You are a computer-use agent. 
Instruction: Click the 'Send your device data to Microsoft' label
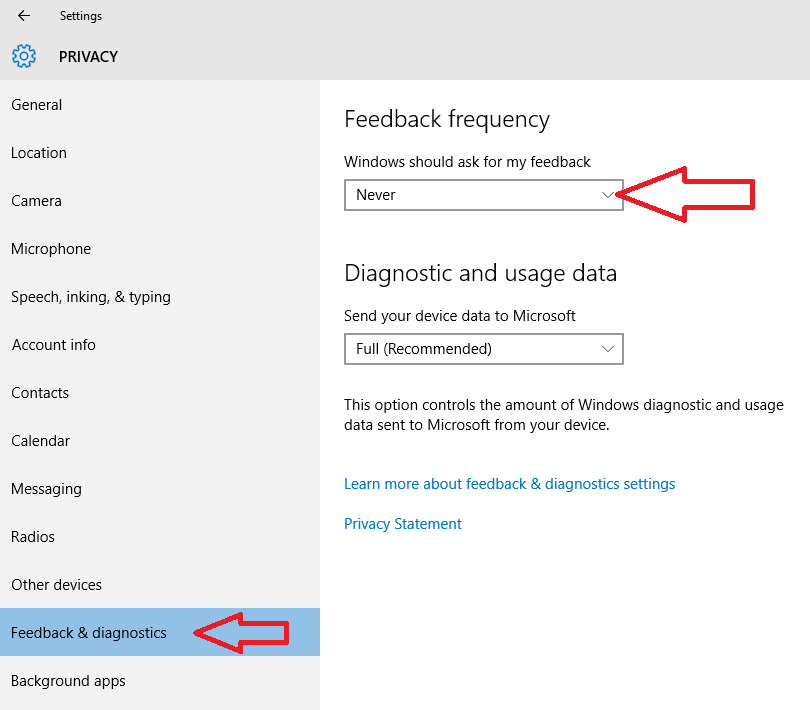(x=459, y=316)
